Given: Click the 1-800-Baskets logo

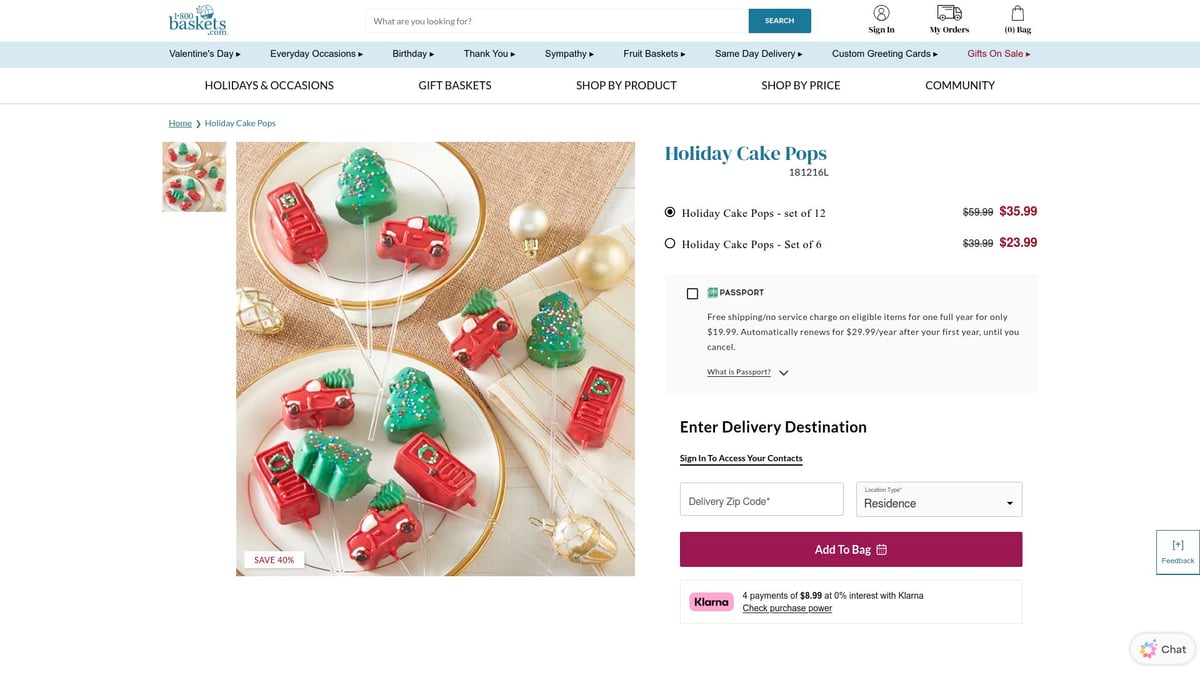Looking at the screenshot, I should coord(196,20).
